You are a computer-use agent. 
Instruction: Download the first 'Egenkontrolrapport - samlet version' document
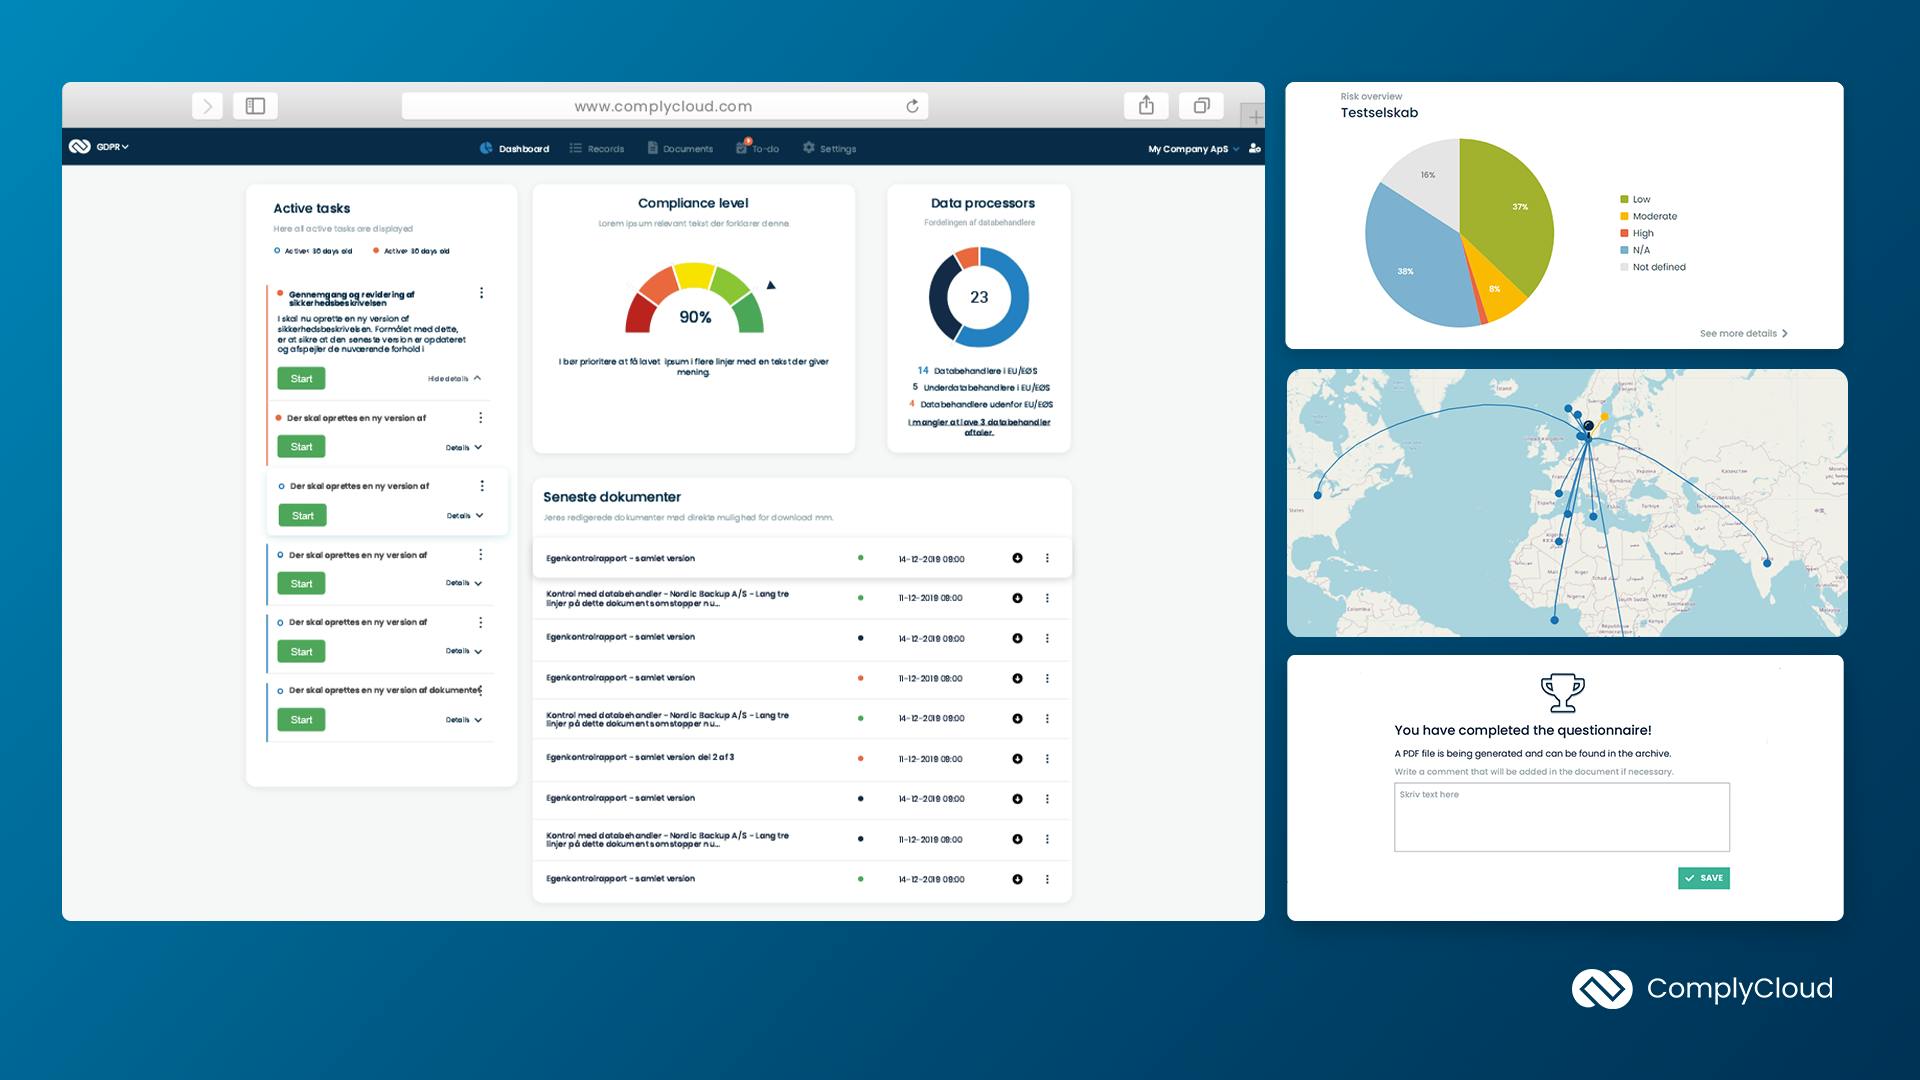(x=1018, y=558)
